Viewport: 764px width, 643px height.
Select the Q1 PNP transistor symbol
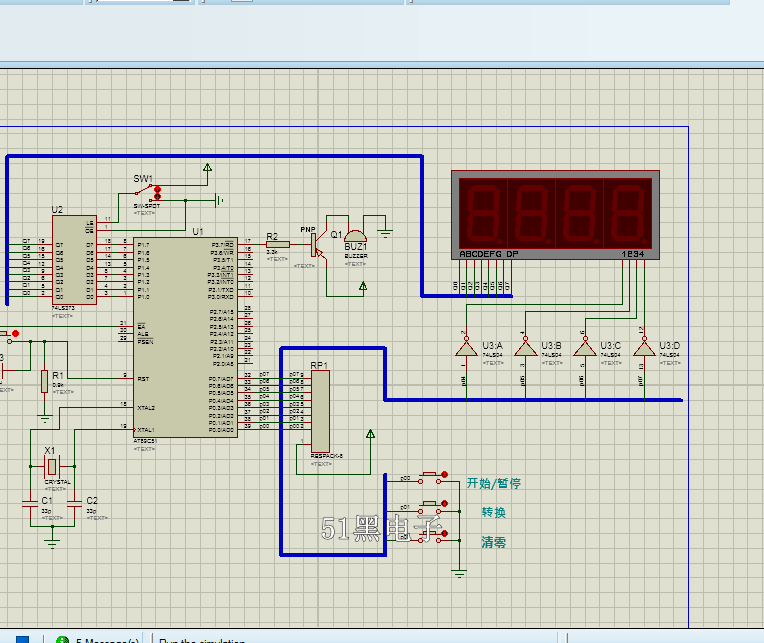click(x=317, y=246)
